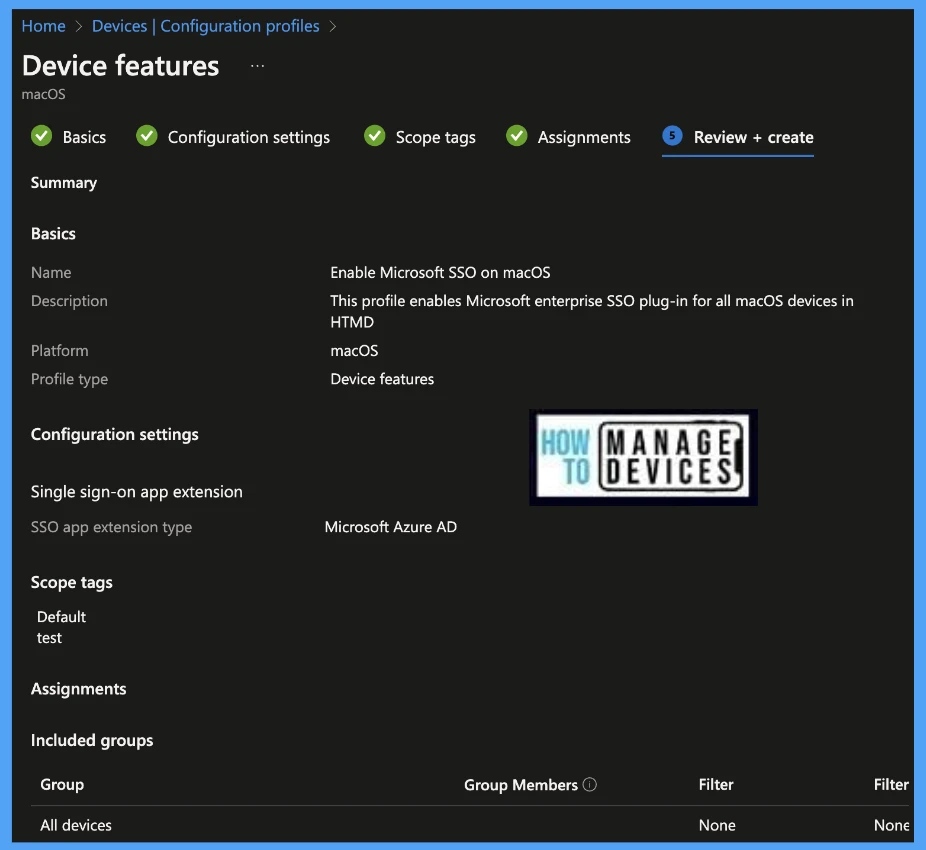Click the green checkmark beside Configuration settings tab
Screen dimensions: 926x850
point(146,136)
